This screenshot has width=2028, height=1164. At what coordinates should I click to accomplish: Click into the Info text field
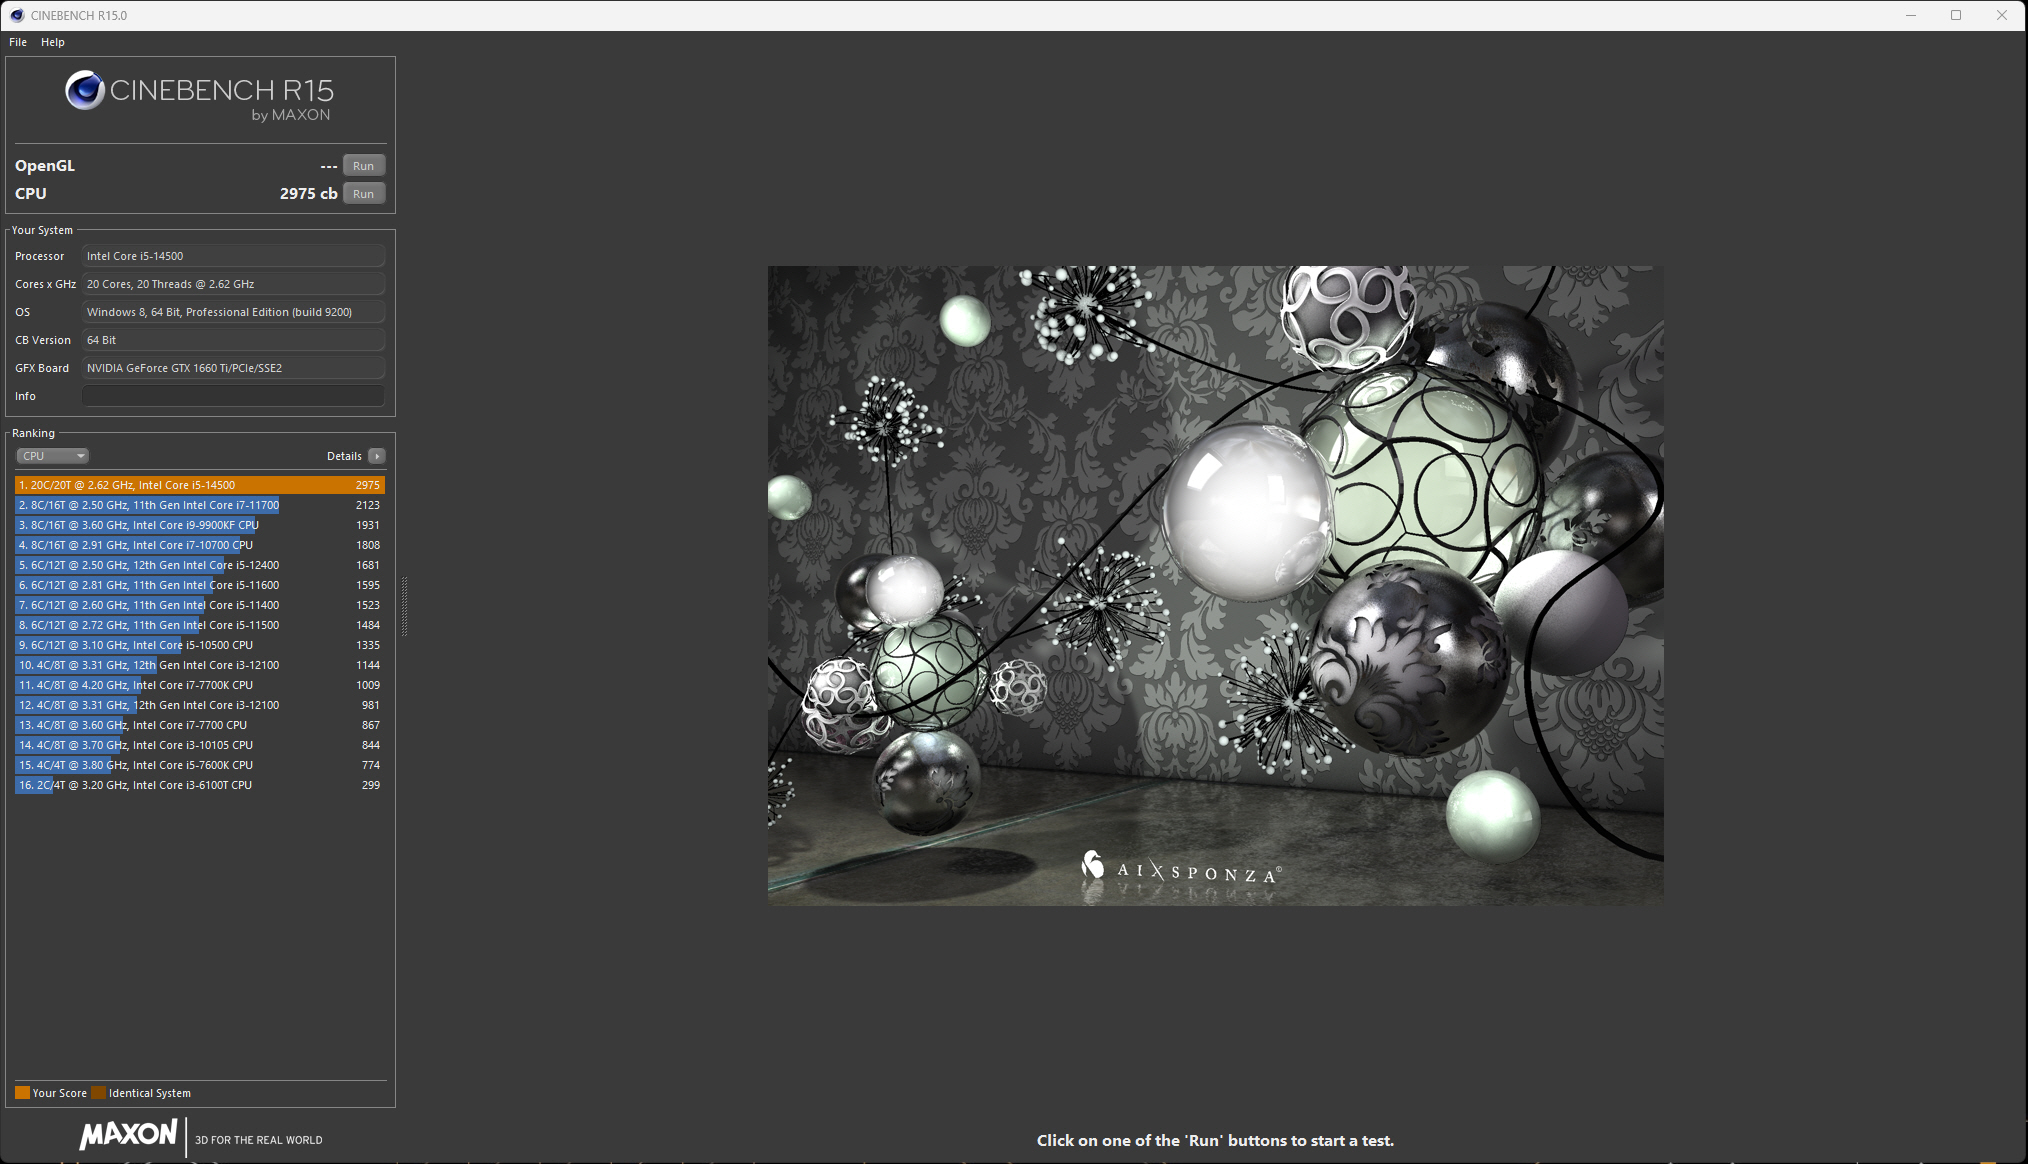pos(233,396)
